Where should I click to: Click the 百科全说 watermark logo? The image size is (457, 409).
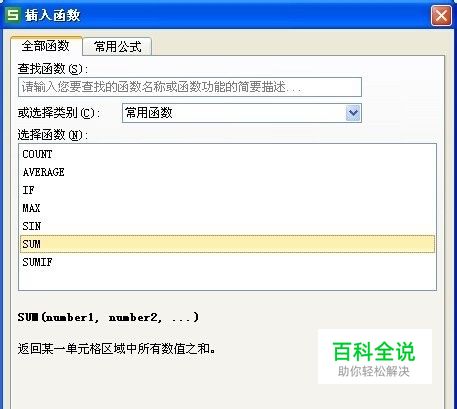(x=375, y=357)
